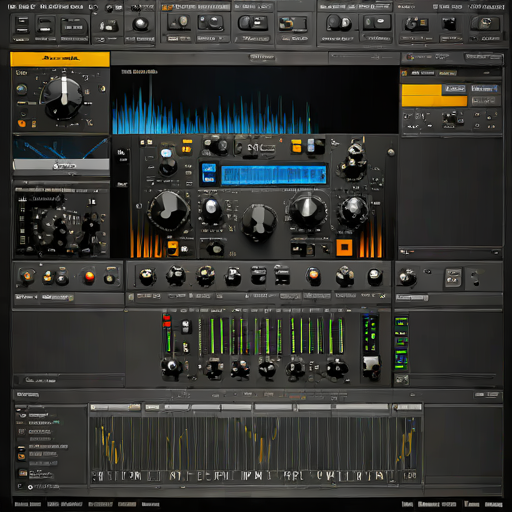
Task: Toggle the light-blue lit switch above small synth knob
Action: point(166,153)
